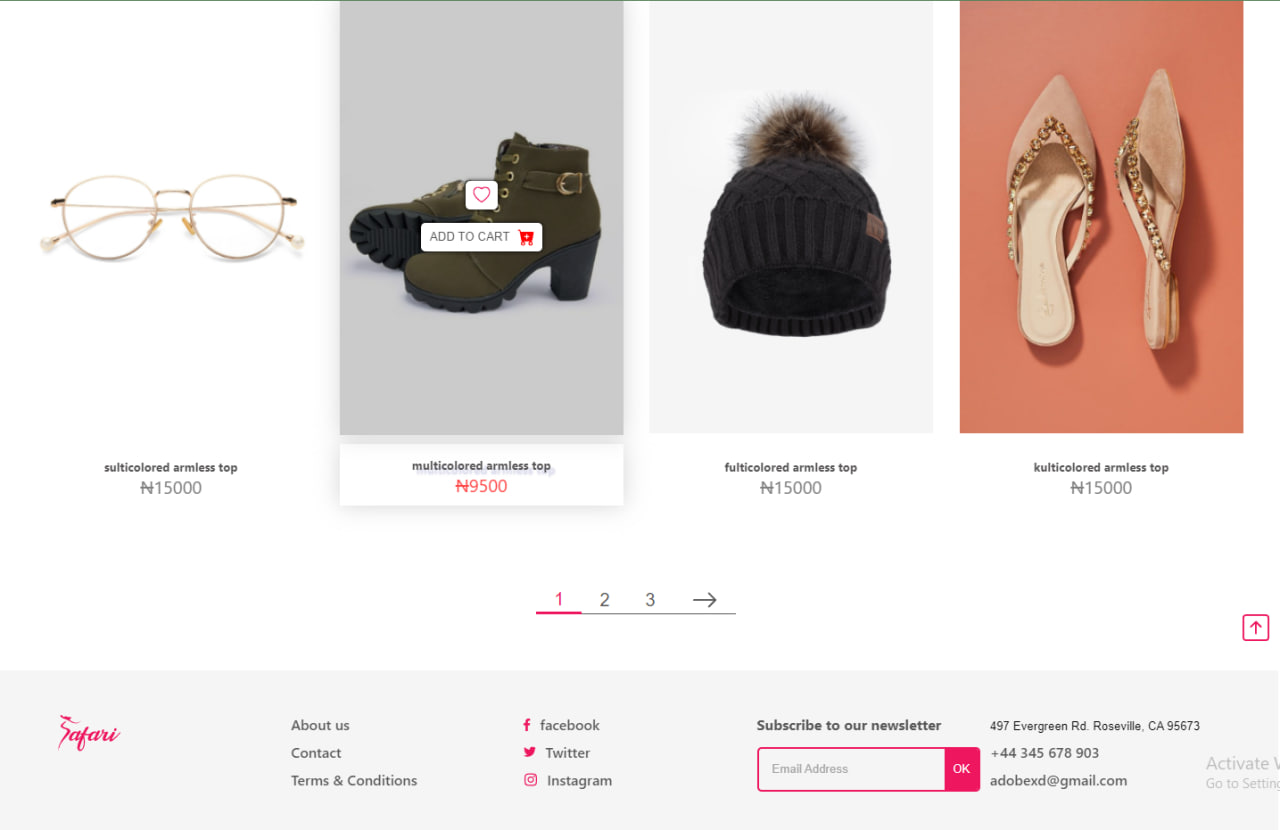
Task: Click the Twitter bird icon
Action: pos(529,752)
